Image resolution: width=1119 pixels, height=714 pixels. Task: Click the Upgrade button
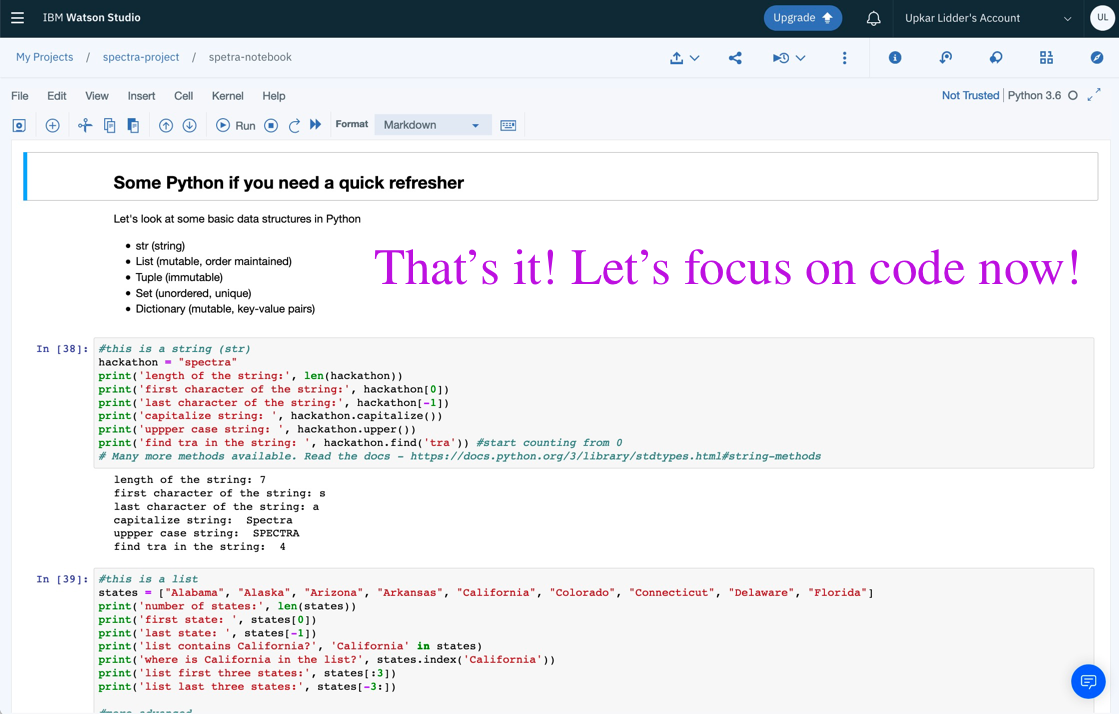pyautogui.click(x=803, y=18)
